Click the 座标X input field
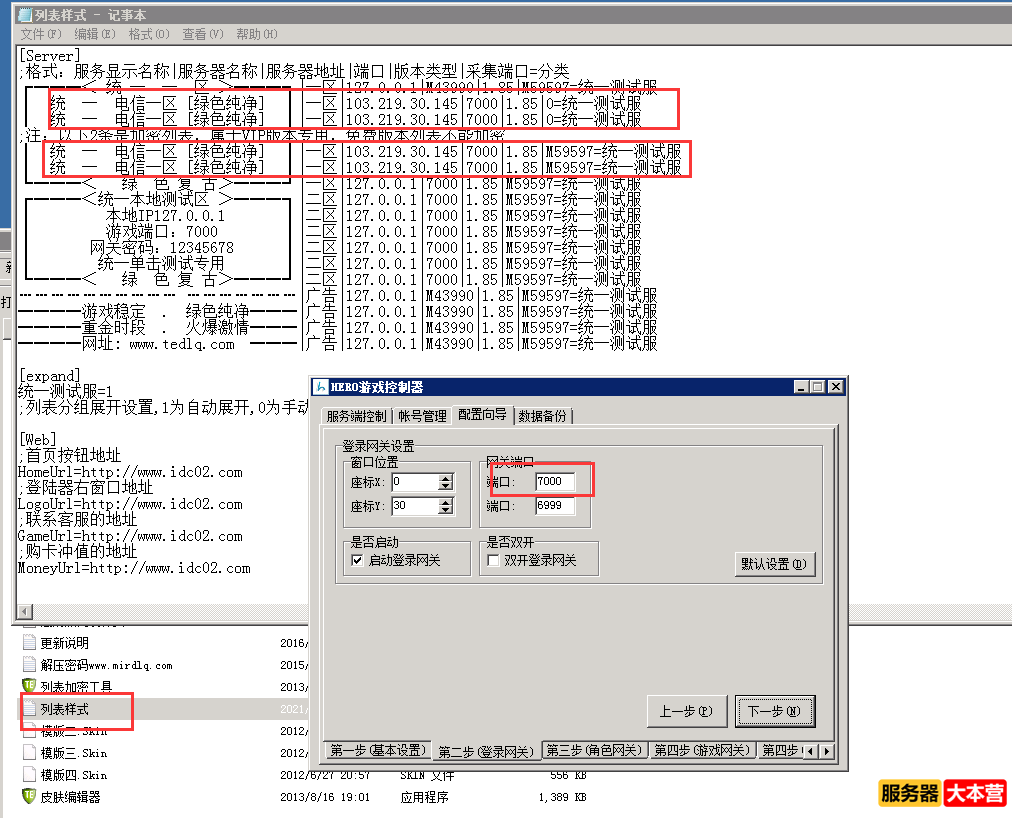Image resolution: width=1012 pixels, height=818 pixels. [415, 482]
